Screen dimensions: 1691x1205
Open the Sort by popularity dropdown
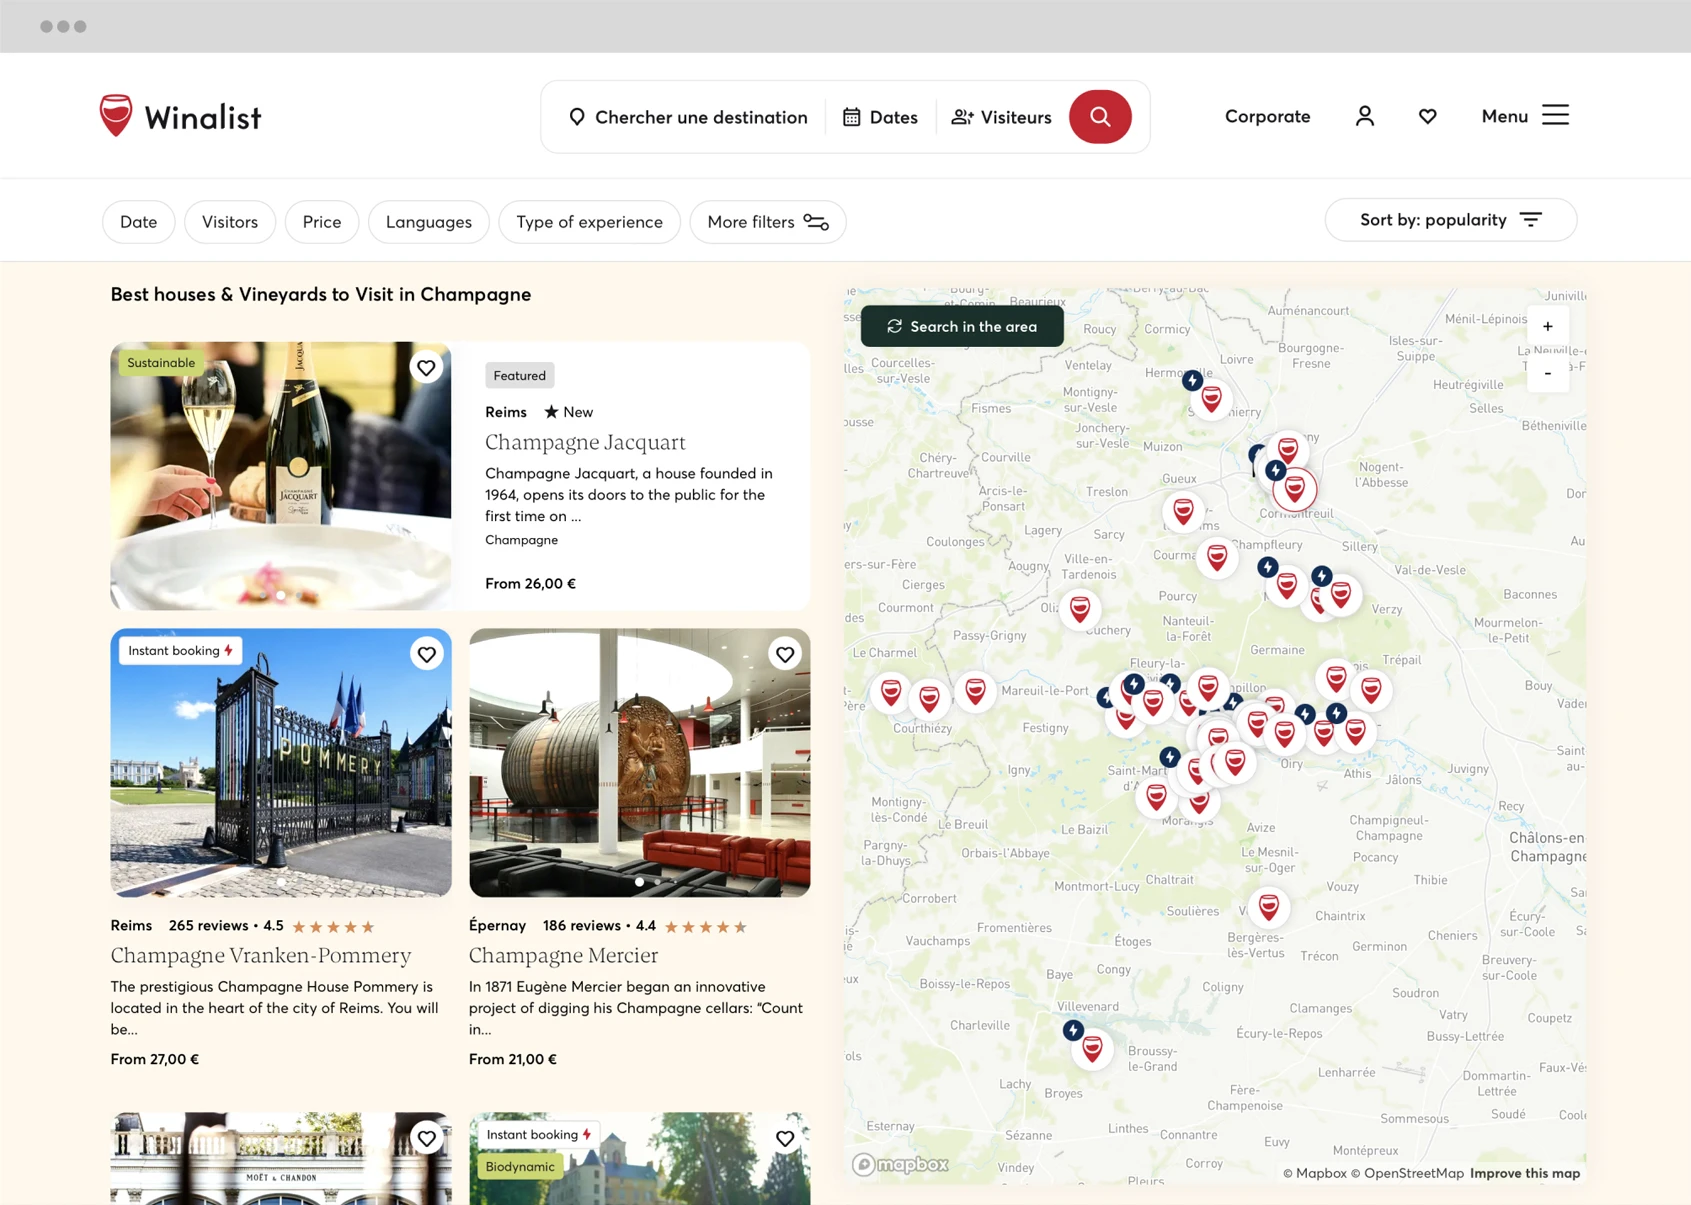(x=1450, y=220)
